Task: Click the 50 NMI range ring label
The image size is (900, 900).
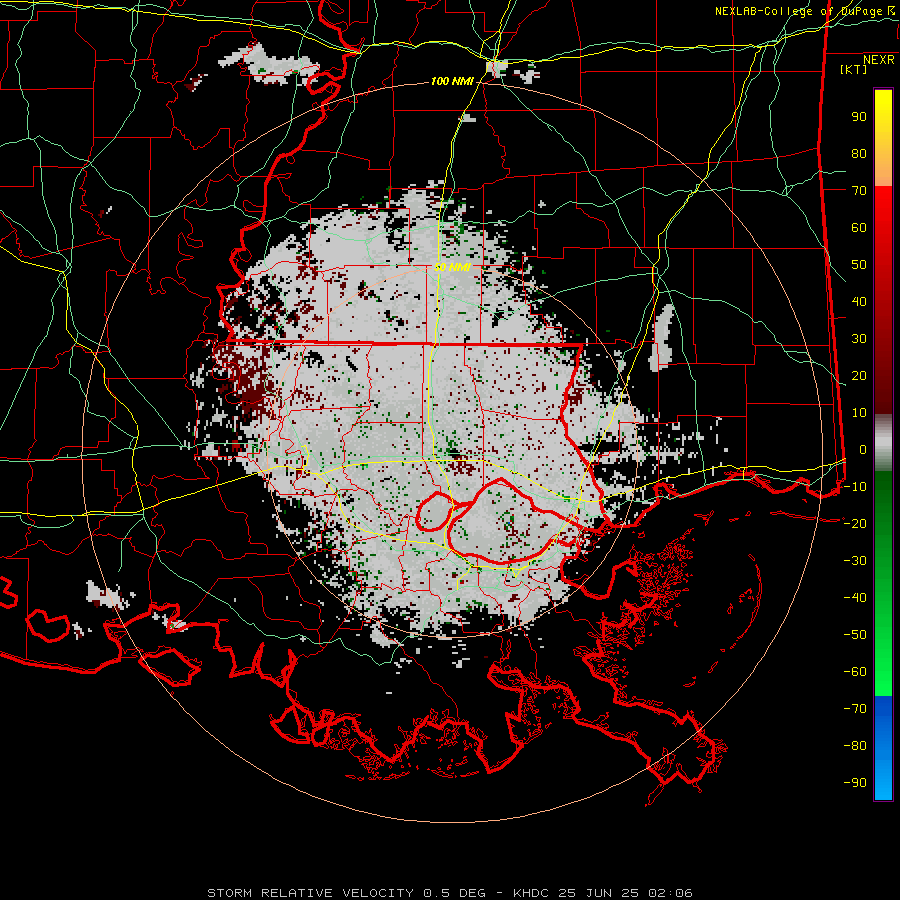Action: 452,267
